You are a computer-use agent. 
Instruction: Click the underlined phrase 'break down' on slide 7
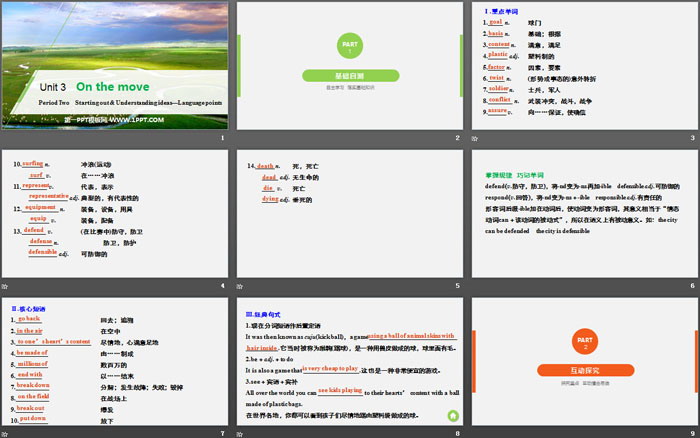coord(34,384)
